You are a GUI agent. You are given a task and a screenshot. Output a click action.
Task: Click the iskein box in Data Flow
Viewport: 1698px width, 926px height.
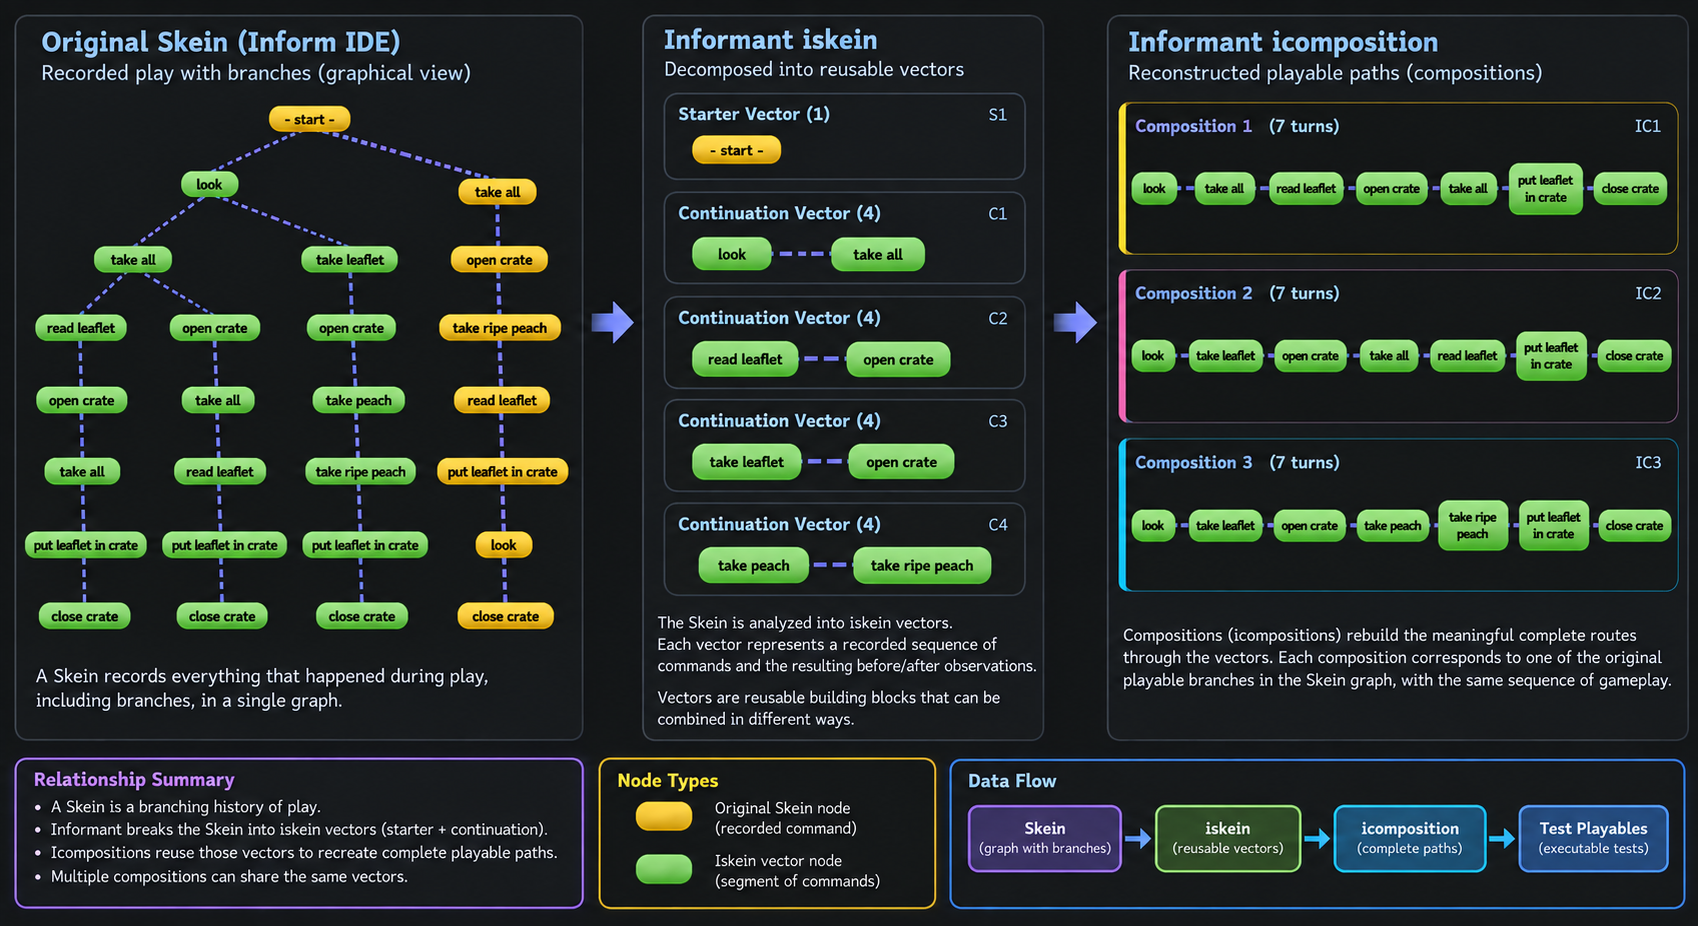[x=1228, y=838]
